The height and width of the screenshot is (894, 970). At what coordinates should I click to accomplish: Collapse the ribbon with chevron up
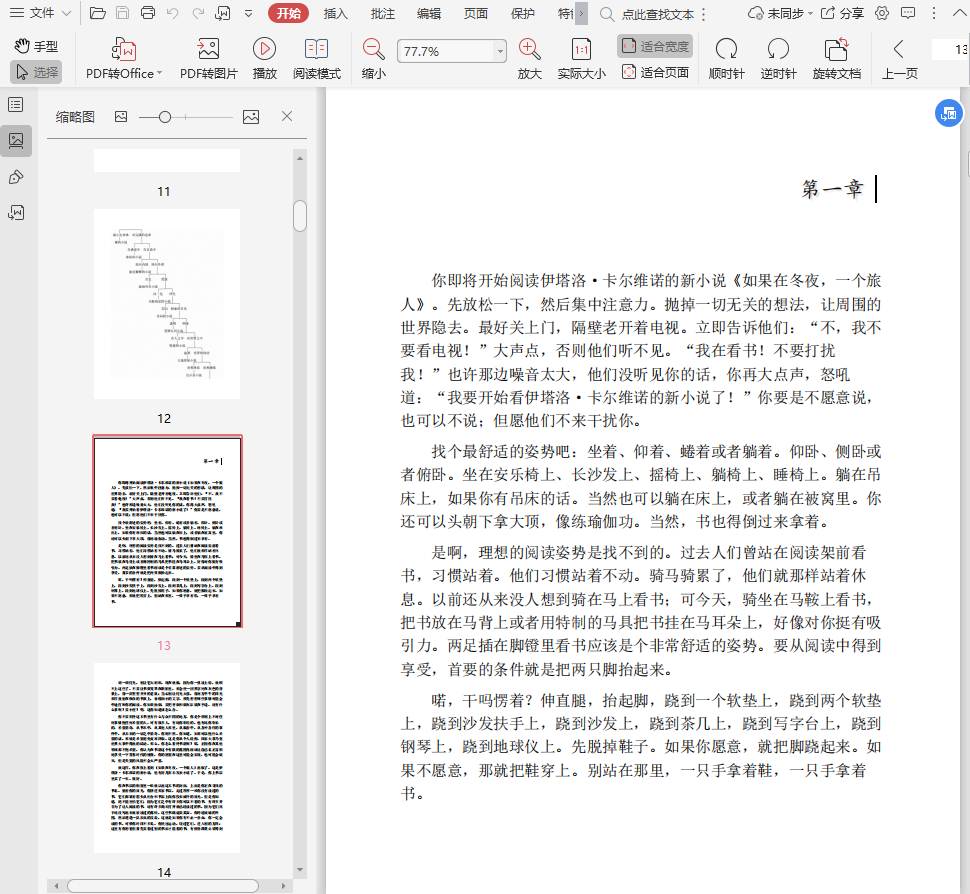coord(958,13)
